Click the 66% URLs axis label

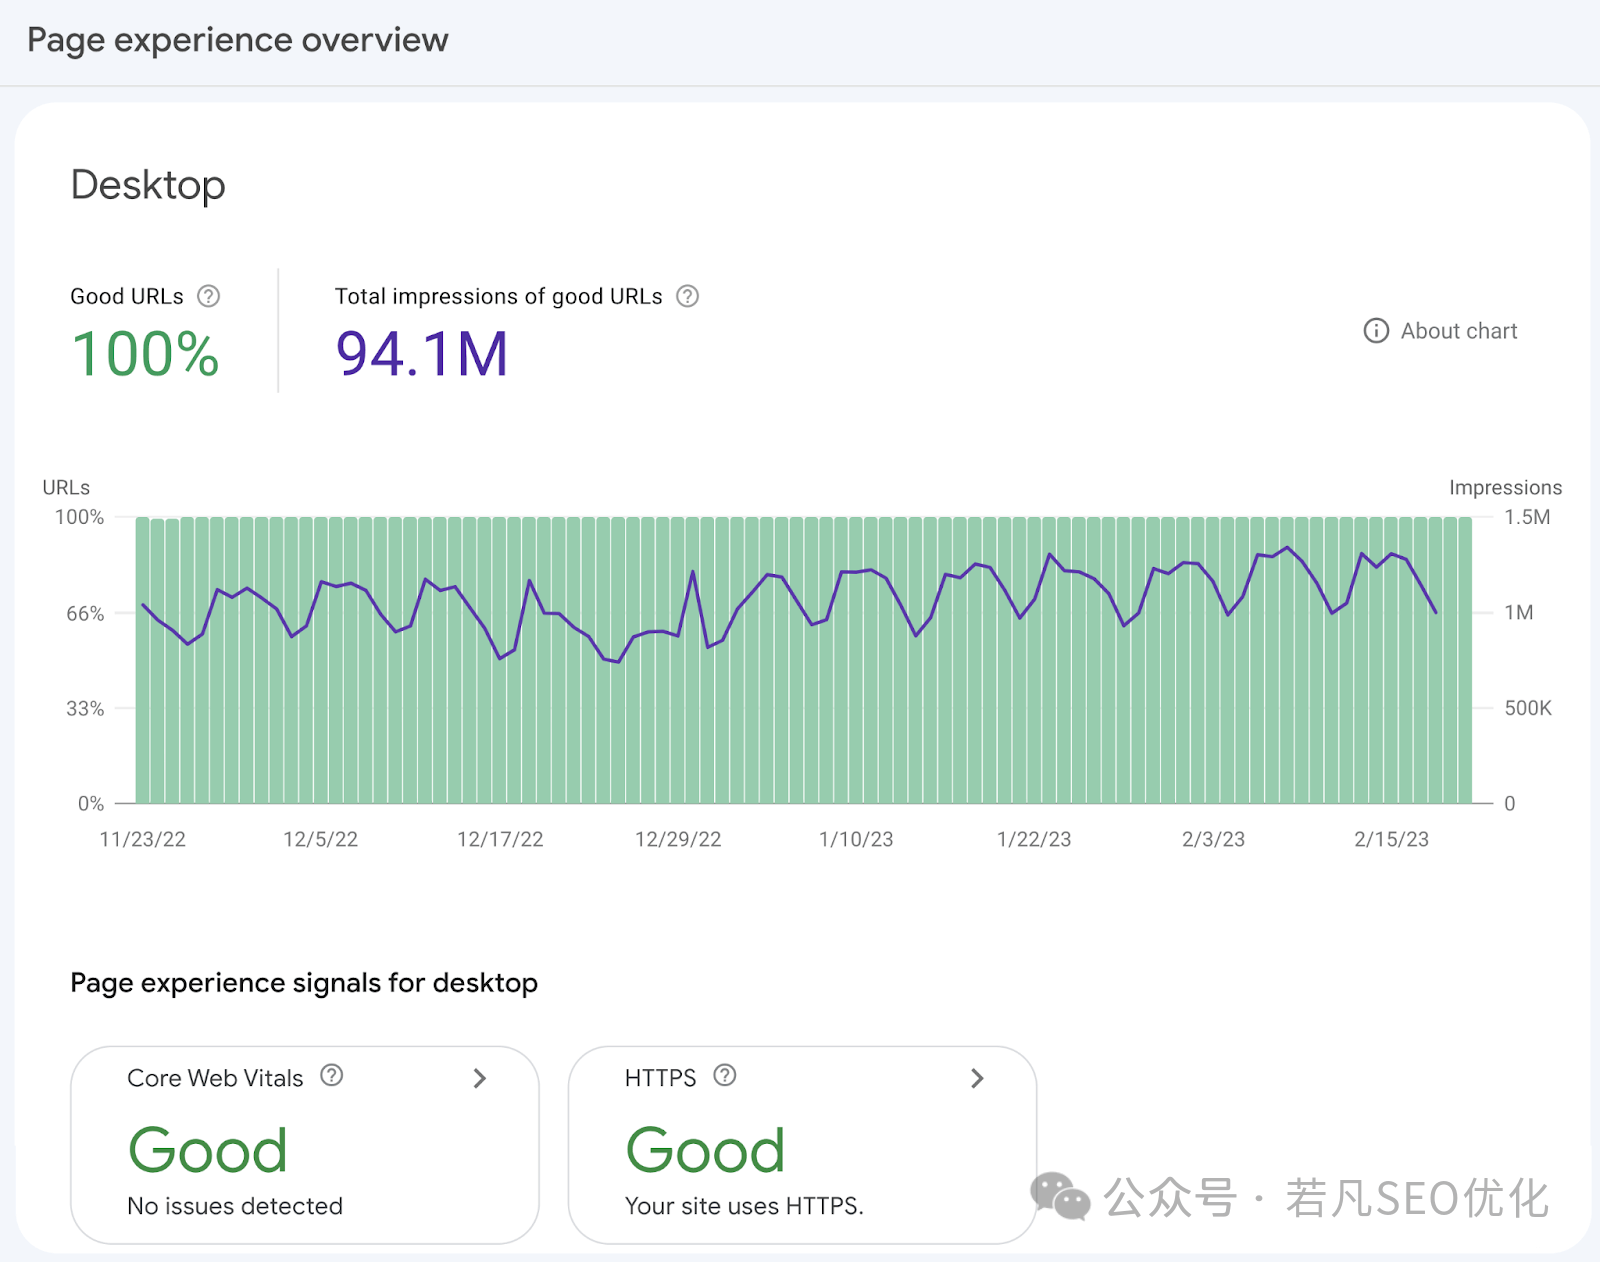click(x=85, y=613)
